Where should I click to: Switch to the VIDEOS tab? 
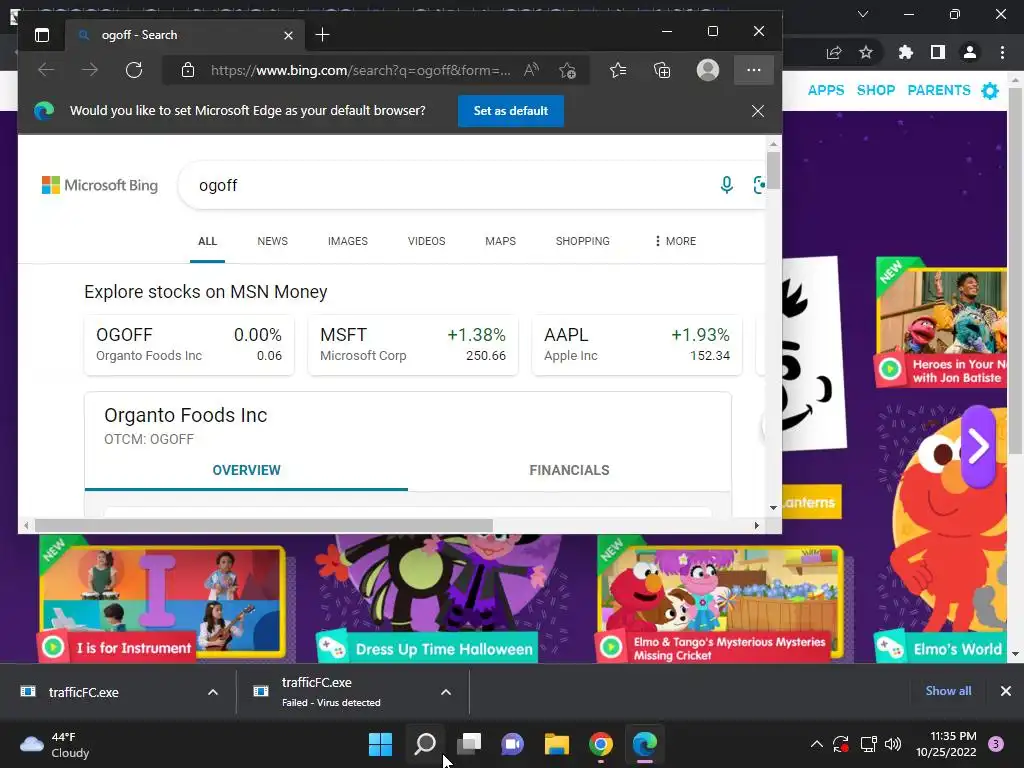[x=426, y=241]
